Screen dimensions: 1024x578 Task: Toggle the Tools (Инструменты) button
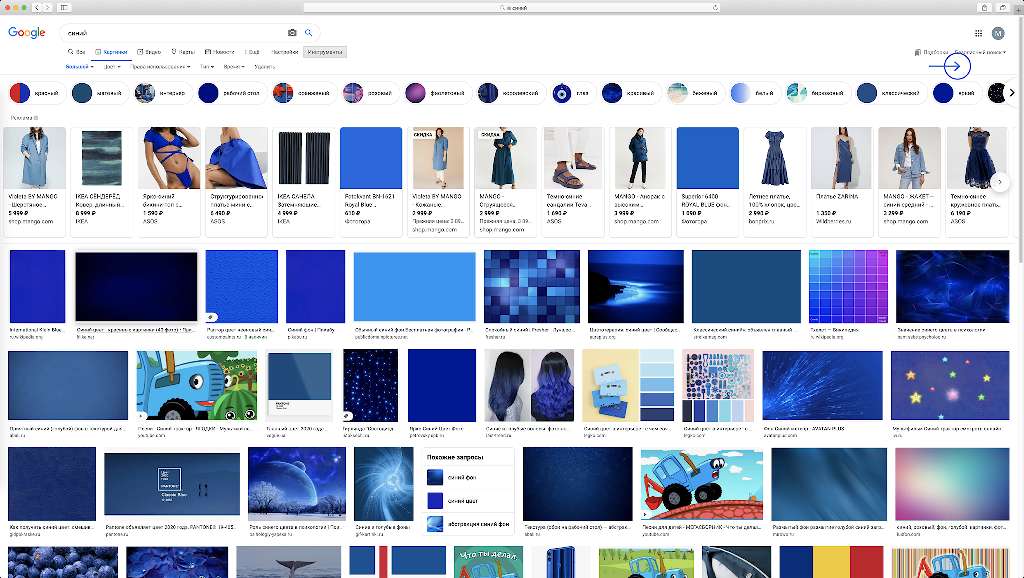[x=325, y=51]
